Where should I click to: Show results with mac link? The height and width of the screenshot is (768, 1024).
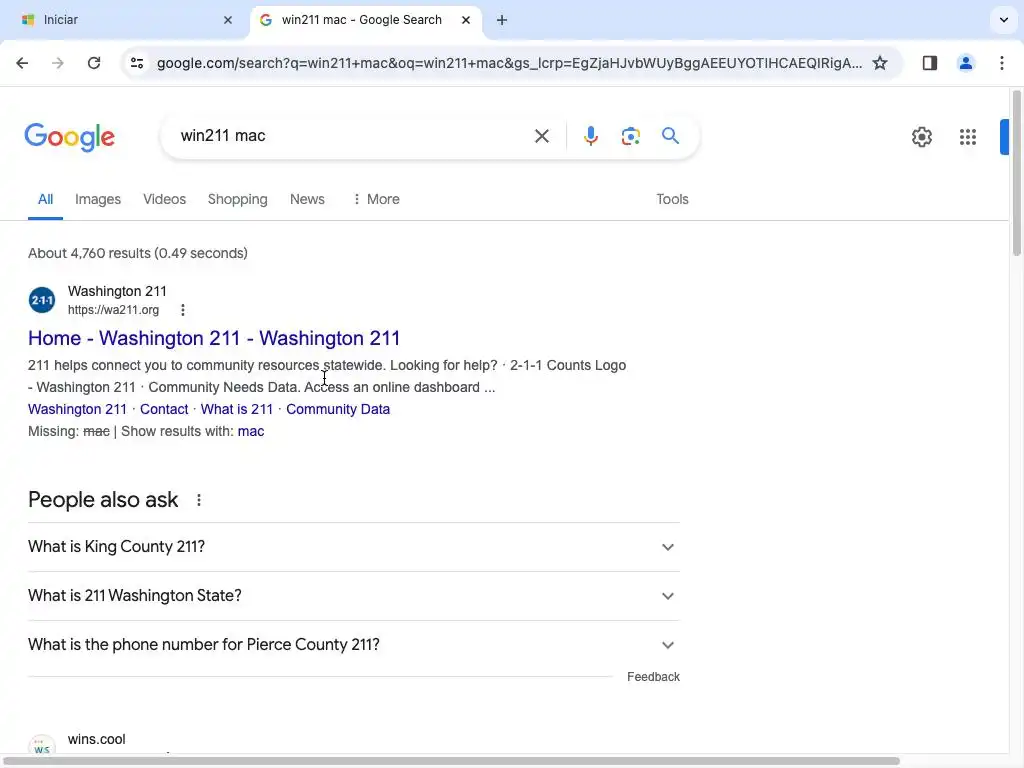click(x=251, y=432)
